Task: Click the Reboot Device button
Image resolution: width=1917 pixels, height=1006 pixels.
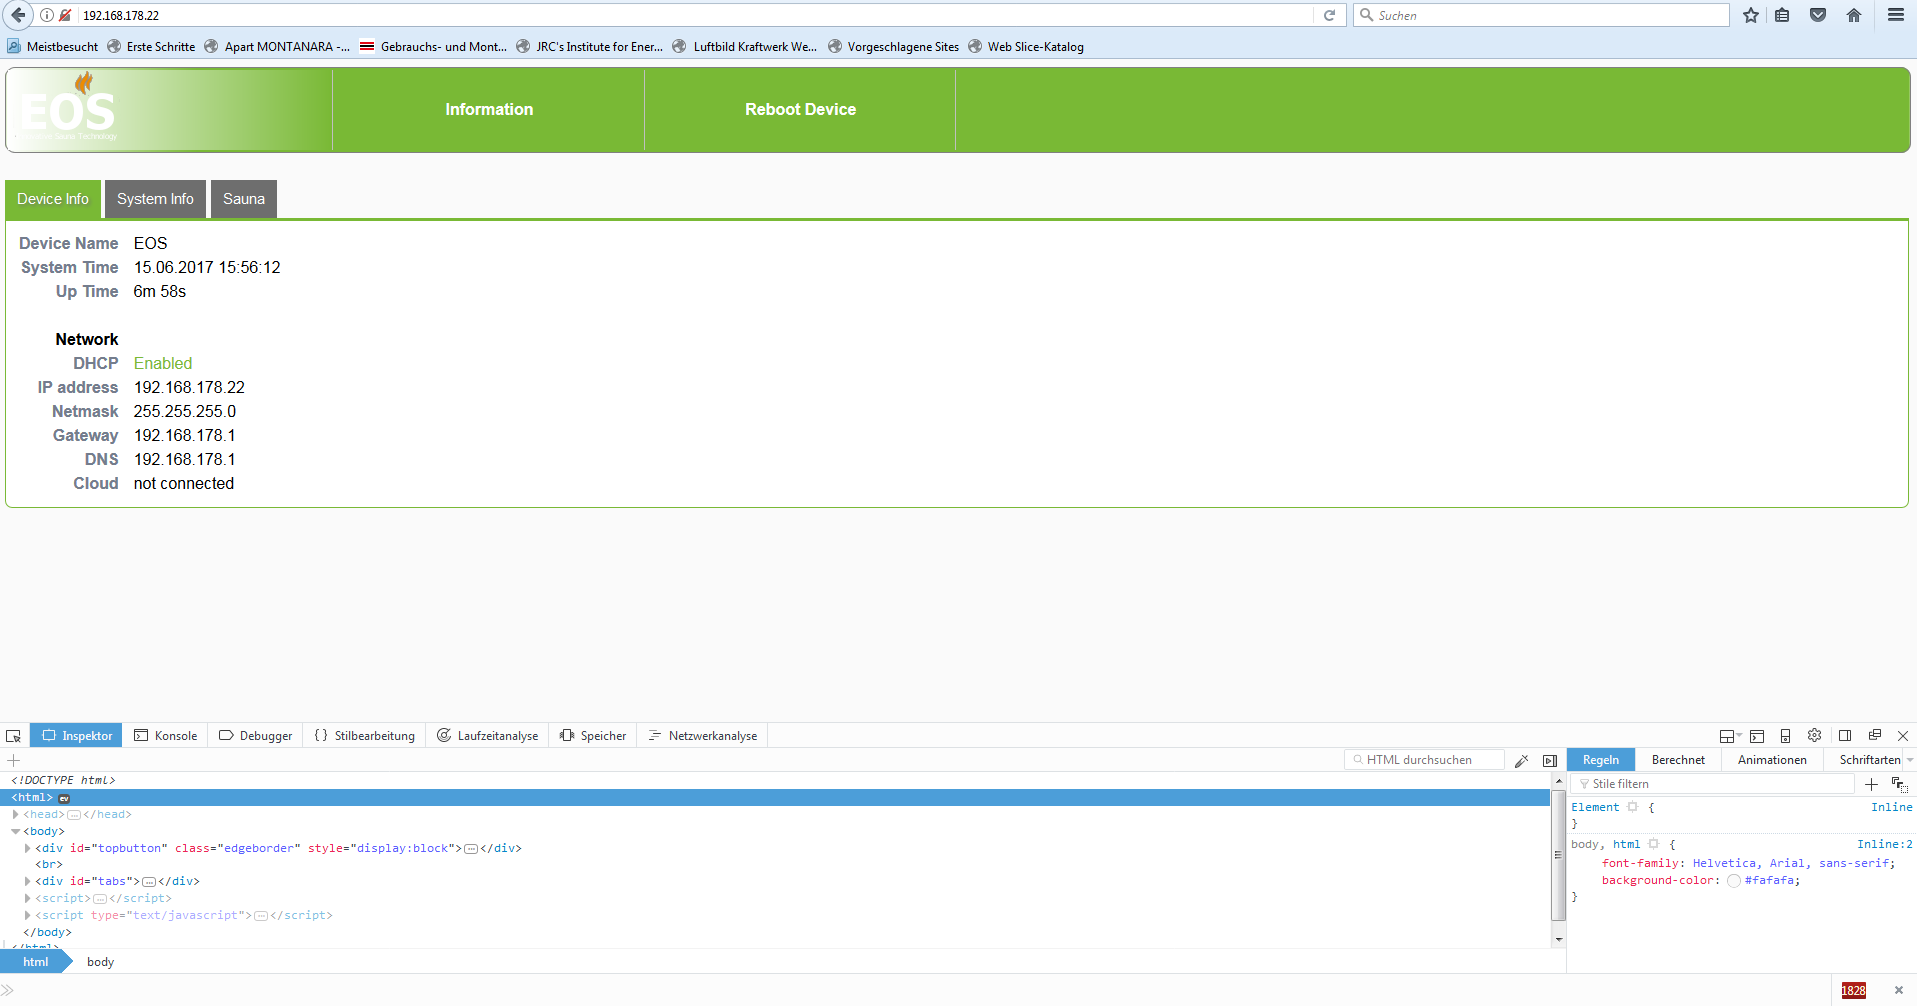Action: (800, 110)
